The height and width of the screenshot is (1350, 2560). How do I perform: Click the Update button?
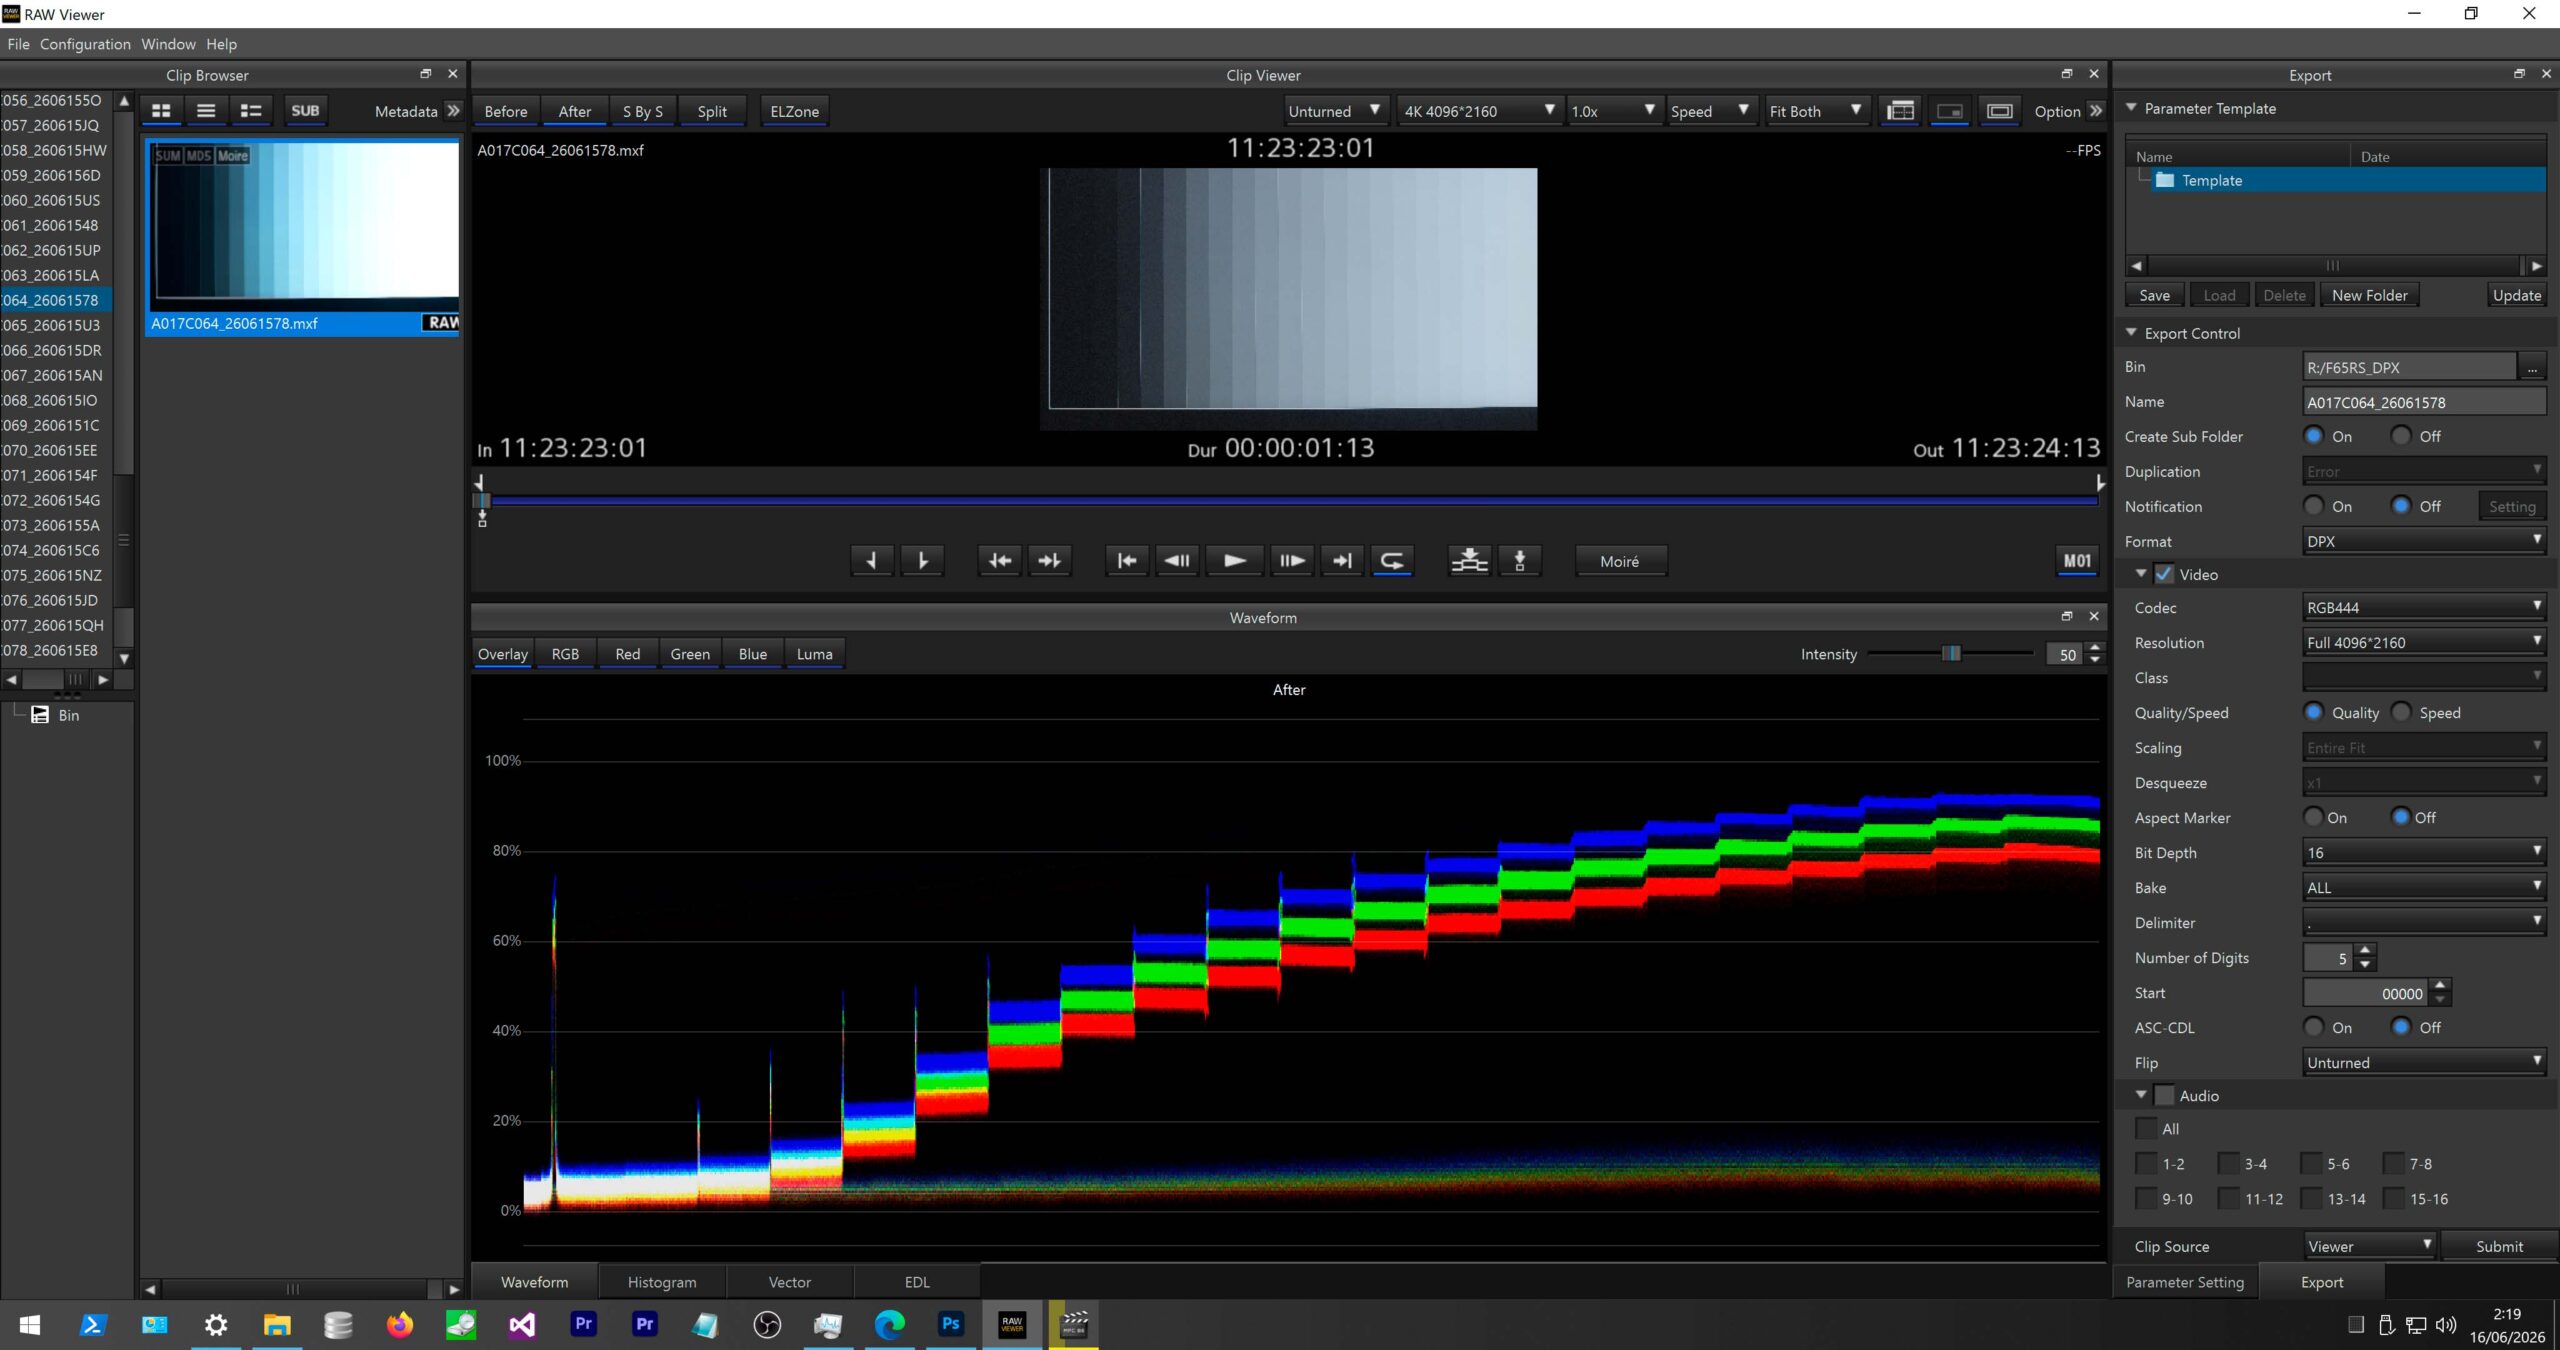point(2516,295)
